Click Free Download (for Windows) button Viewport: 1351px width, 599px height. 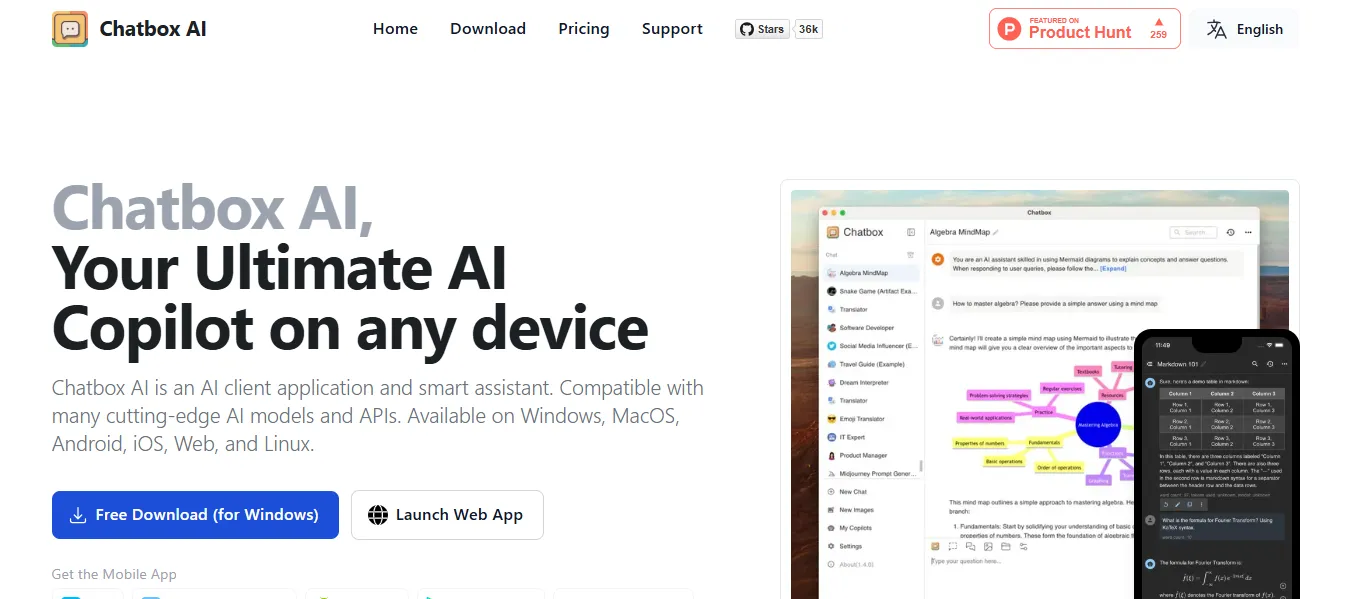pyautogui.click(x=195, y=515)
